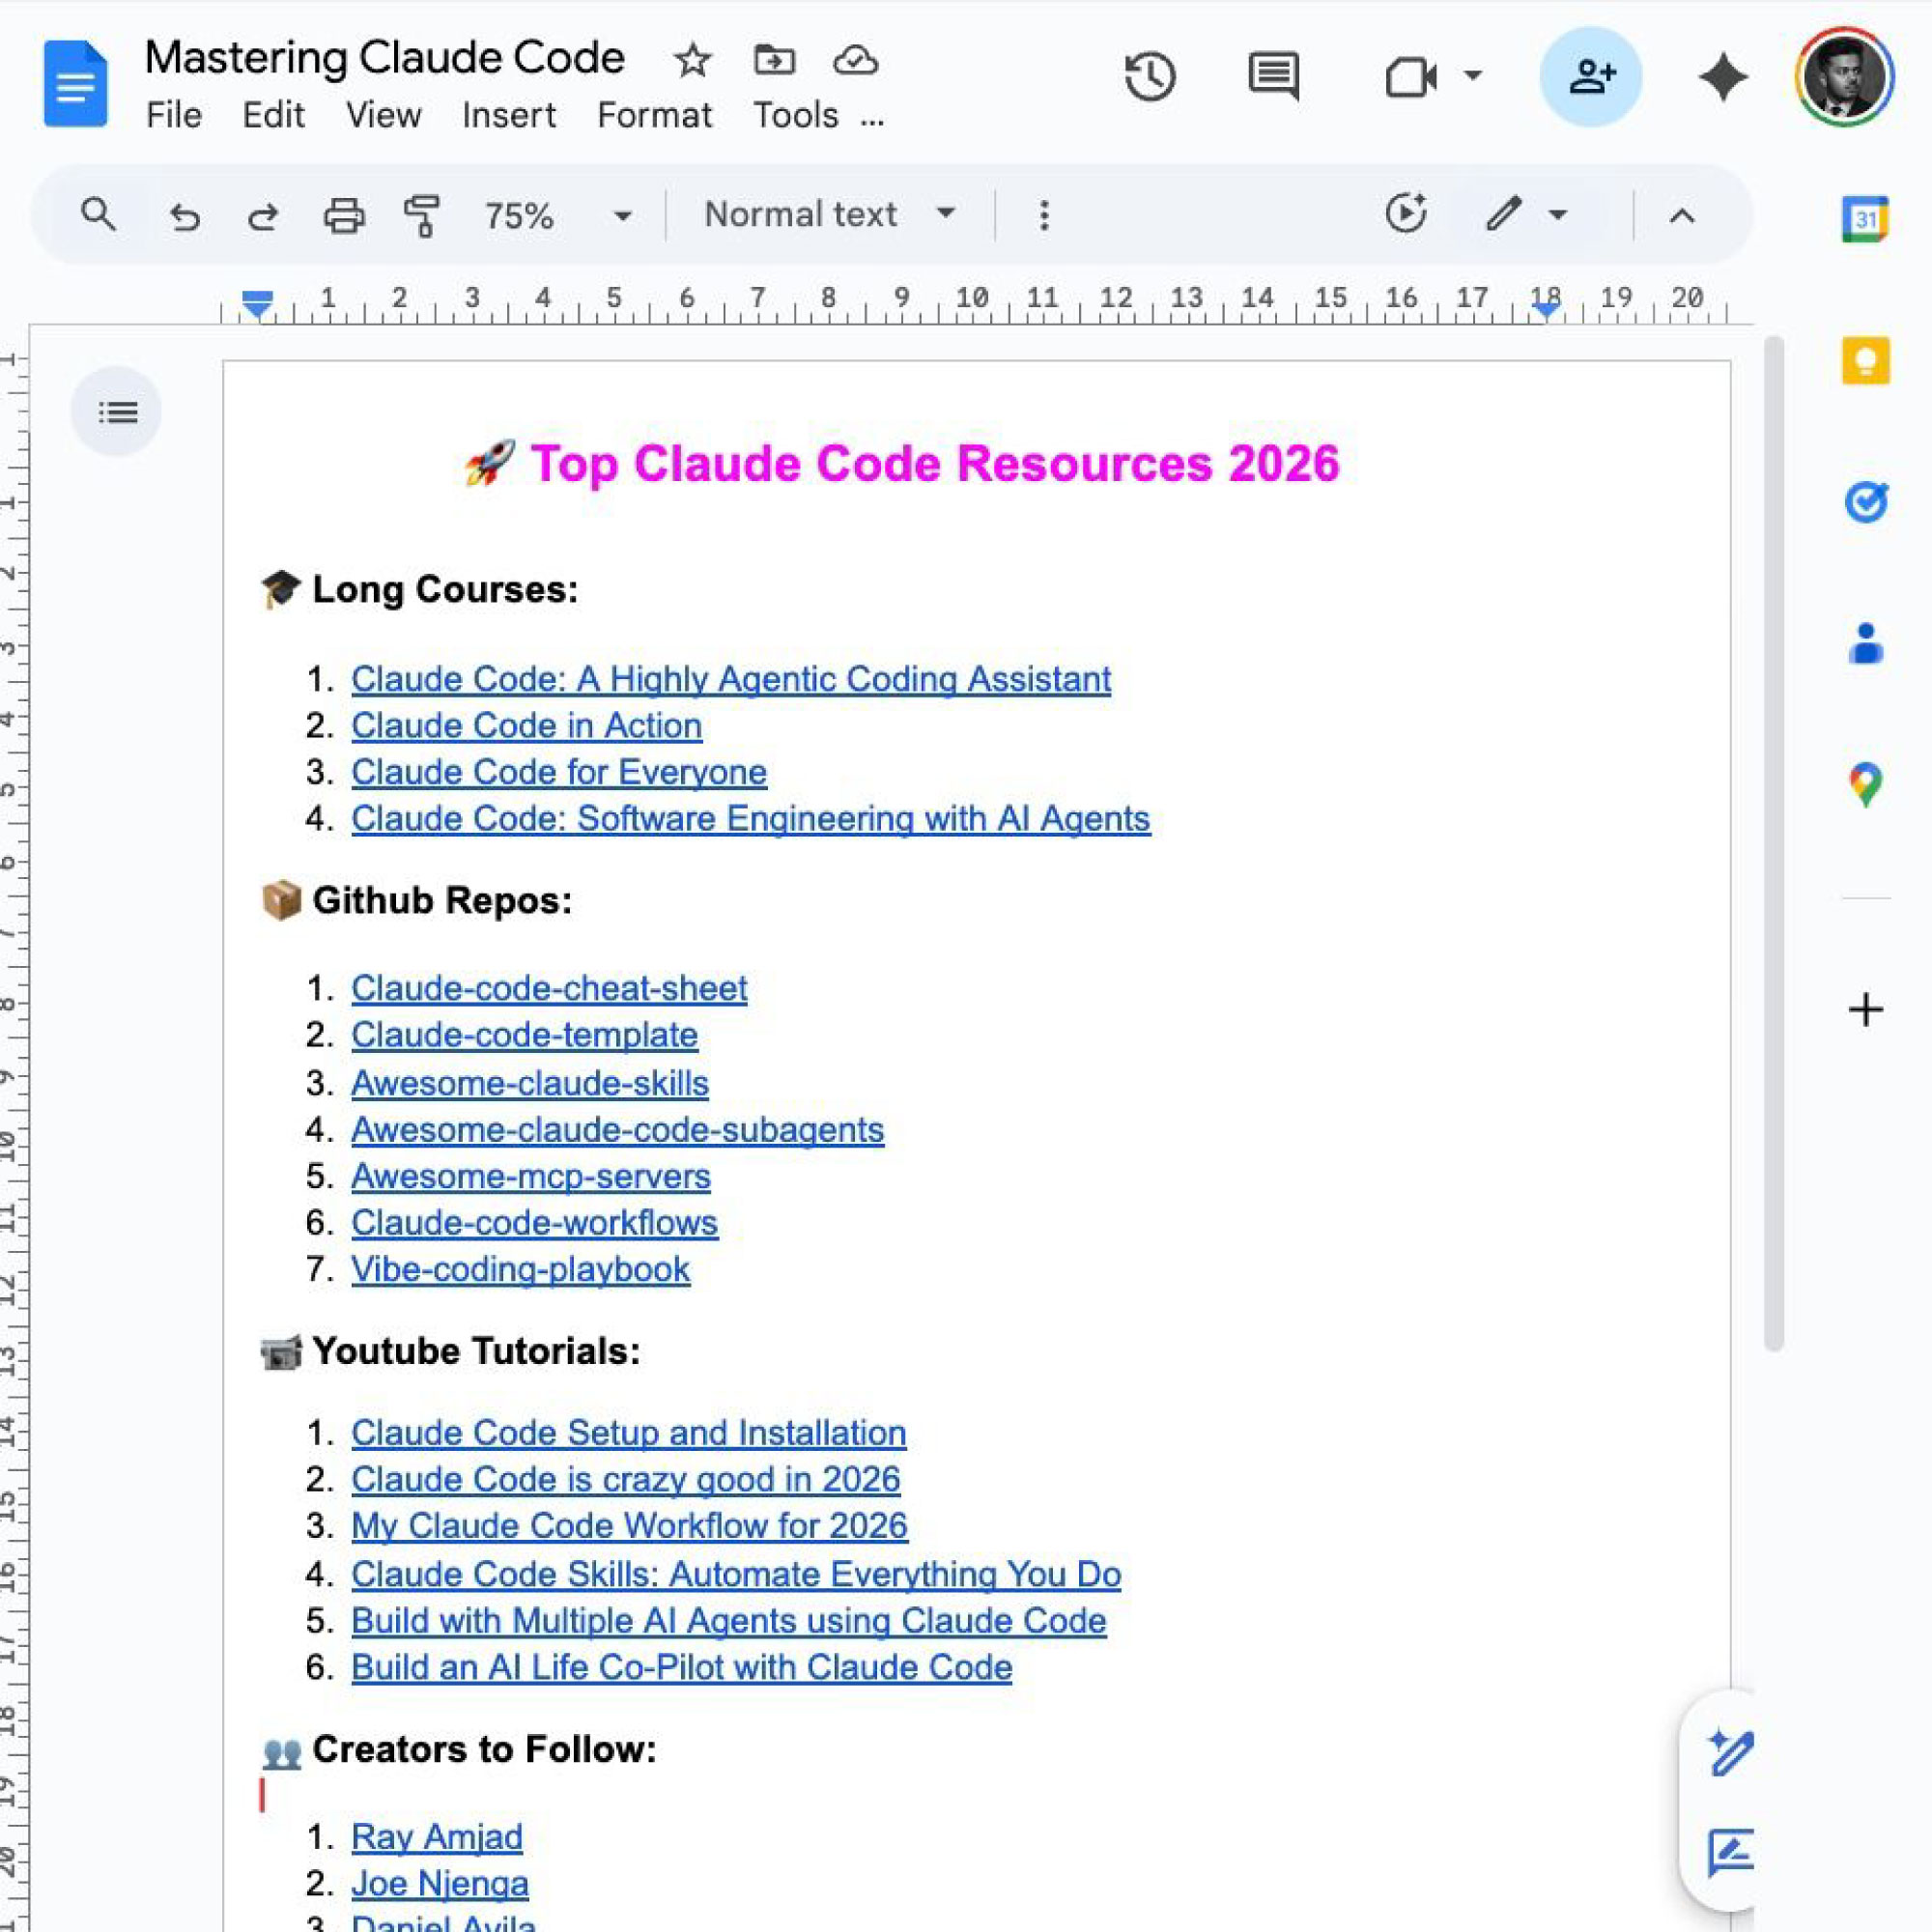Open the File menu
This screenshot has width=1932, height=1932.
pyautogui.click(x=174, y=116)
